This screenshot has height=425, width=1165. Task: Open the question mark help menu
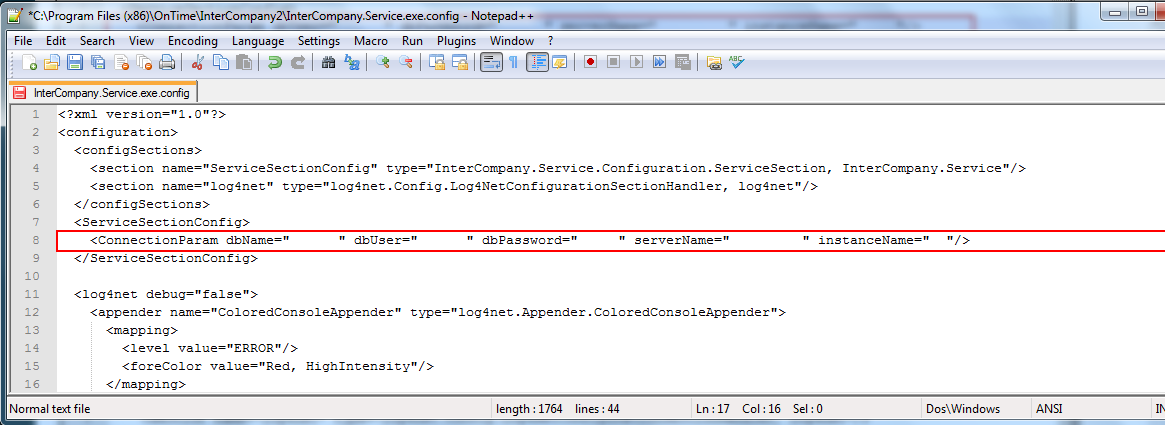[551, 41]
